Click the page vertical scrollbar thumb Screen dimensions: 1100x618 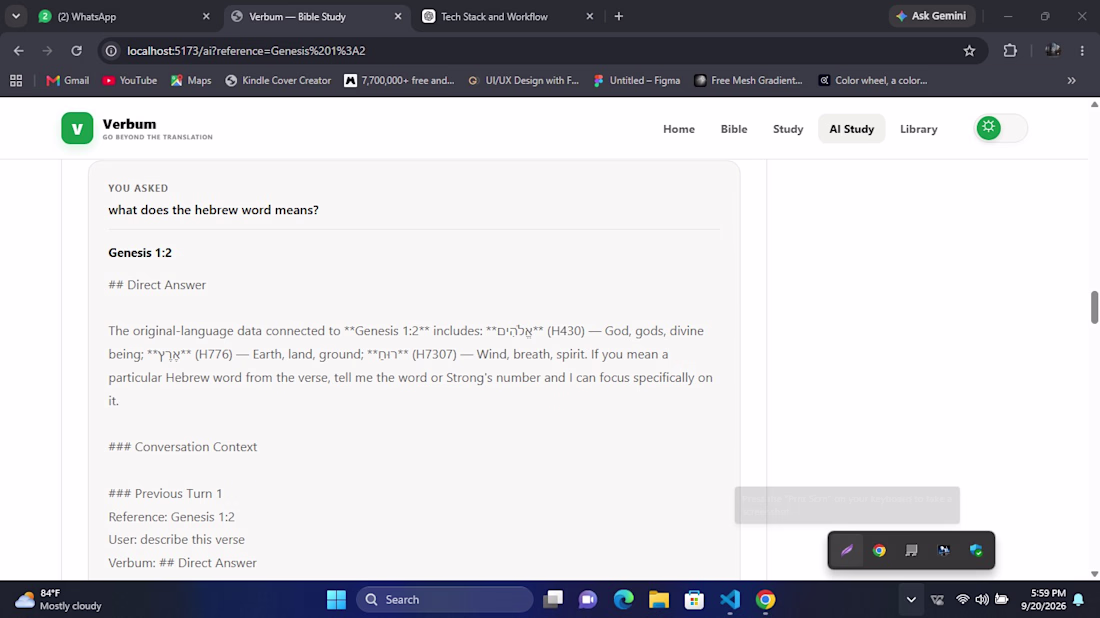pyautogui.click(x=1094, y=307)
